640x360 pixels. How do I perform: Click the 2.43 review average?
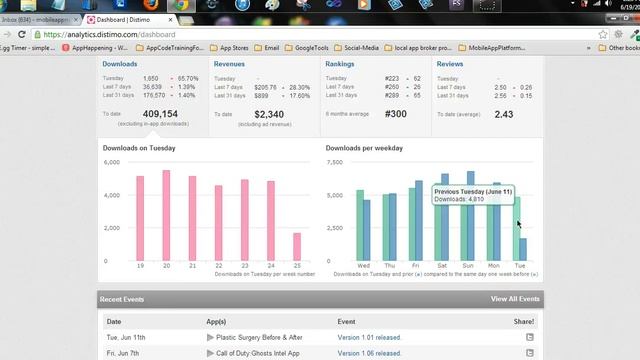(x=504, y=115)
